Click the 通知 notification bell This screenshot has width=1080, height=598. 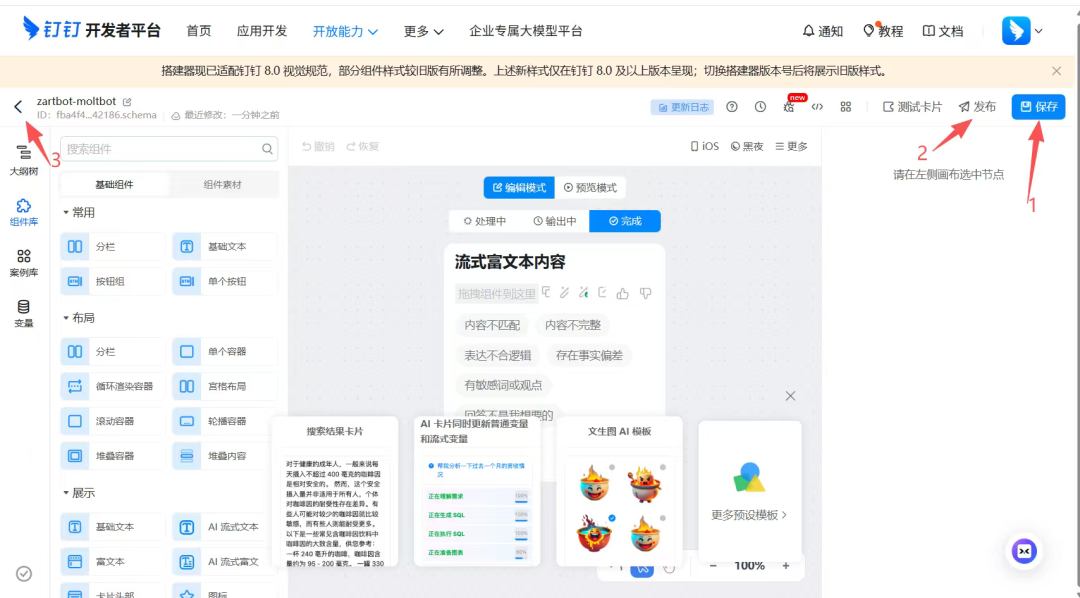822,31
